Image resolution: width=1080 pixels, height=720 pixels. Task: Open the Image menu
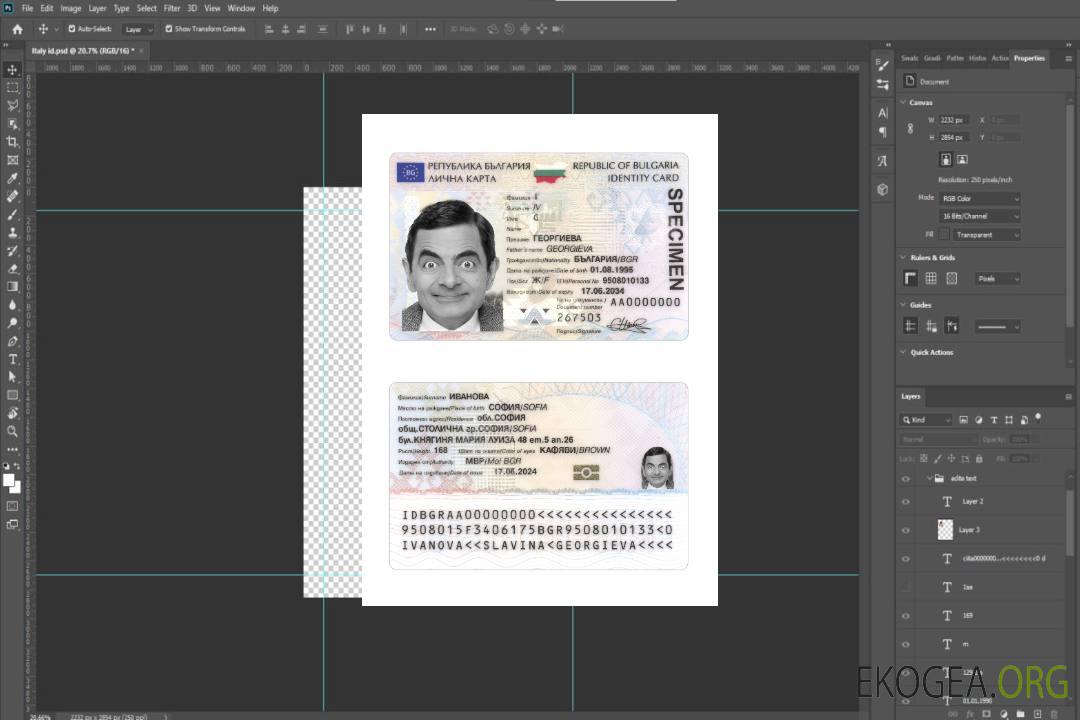(71, 8)
